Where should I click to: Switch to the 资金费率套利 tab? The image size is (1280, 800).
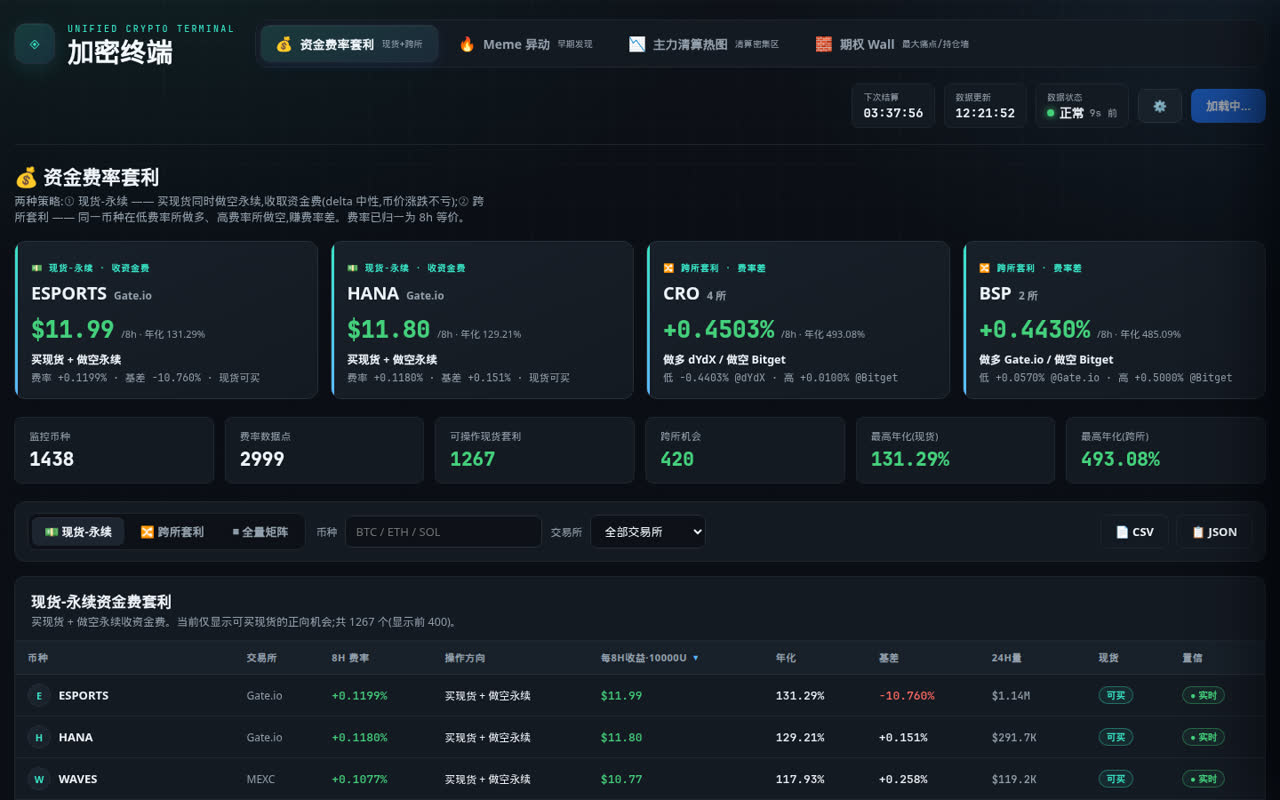click(x=349, y=44)
